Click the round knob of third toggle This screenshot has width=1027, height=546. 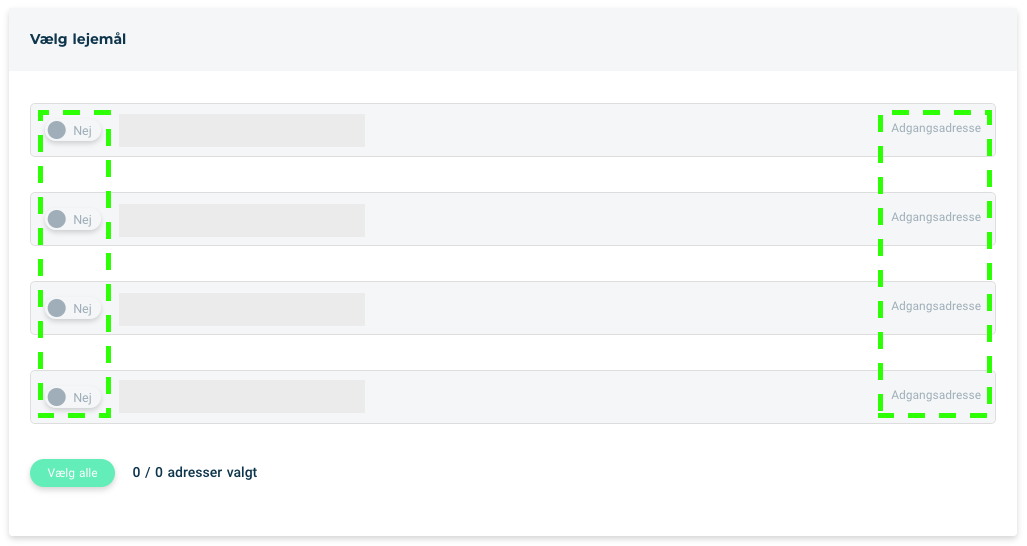(x=57, y=308)
